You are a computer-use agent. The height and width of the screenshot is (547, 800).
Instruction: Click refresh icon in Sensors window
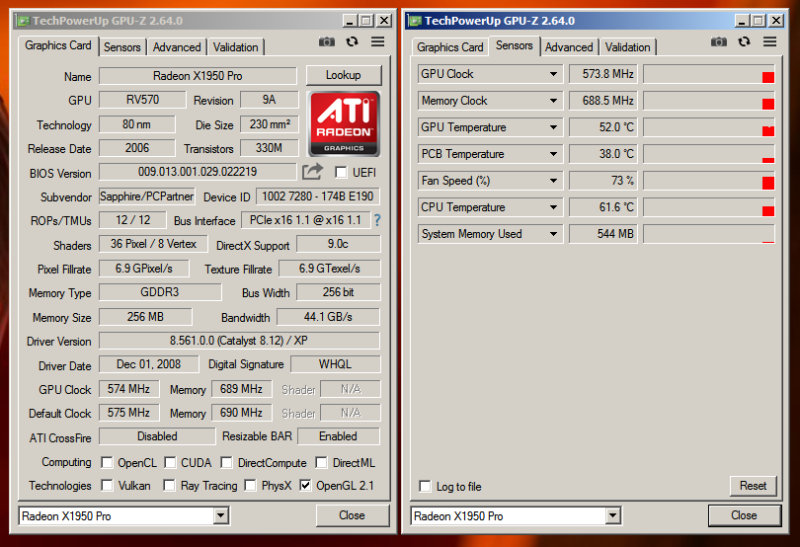tap(744, 42)
